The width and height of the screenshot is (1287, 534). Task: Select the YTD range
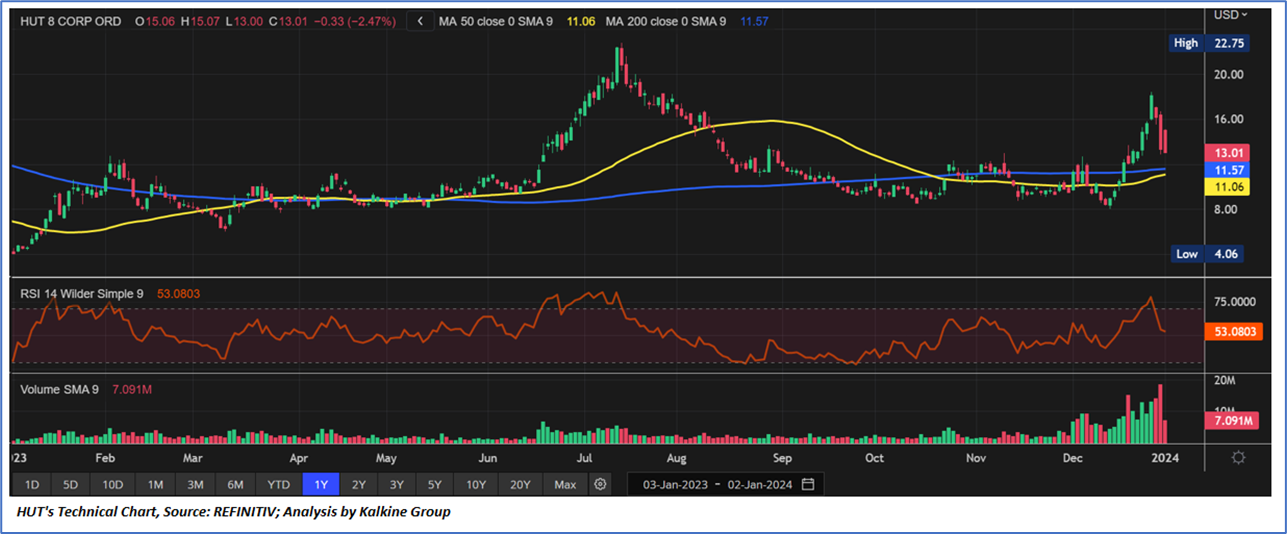tap(278, 484)
